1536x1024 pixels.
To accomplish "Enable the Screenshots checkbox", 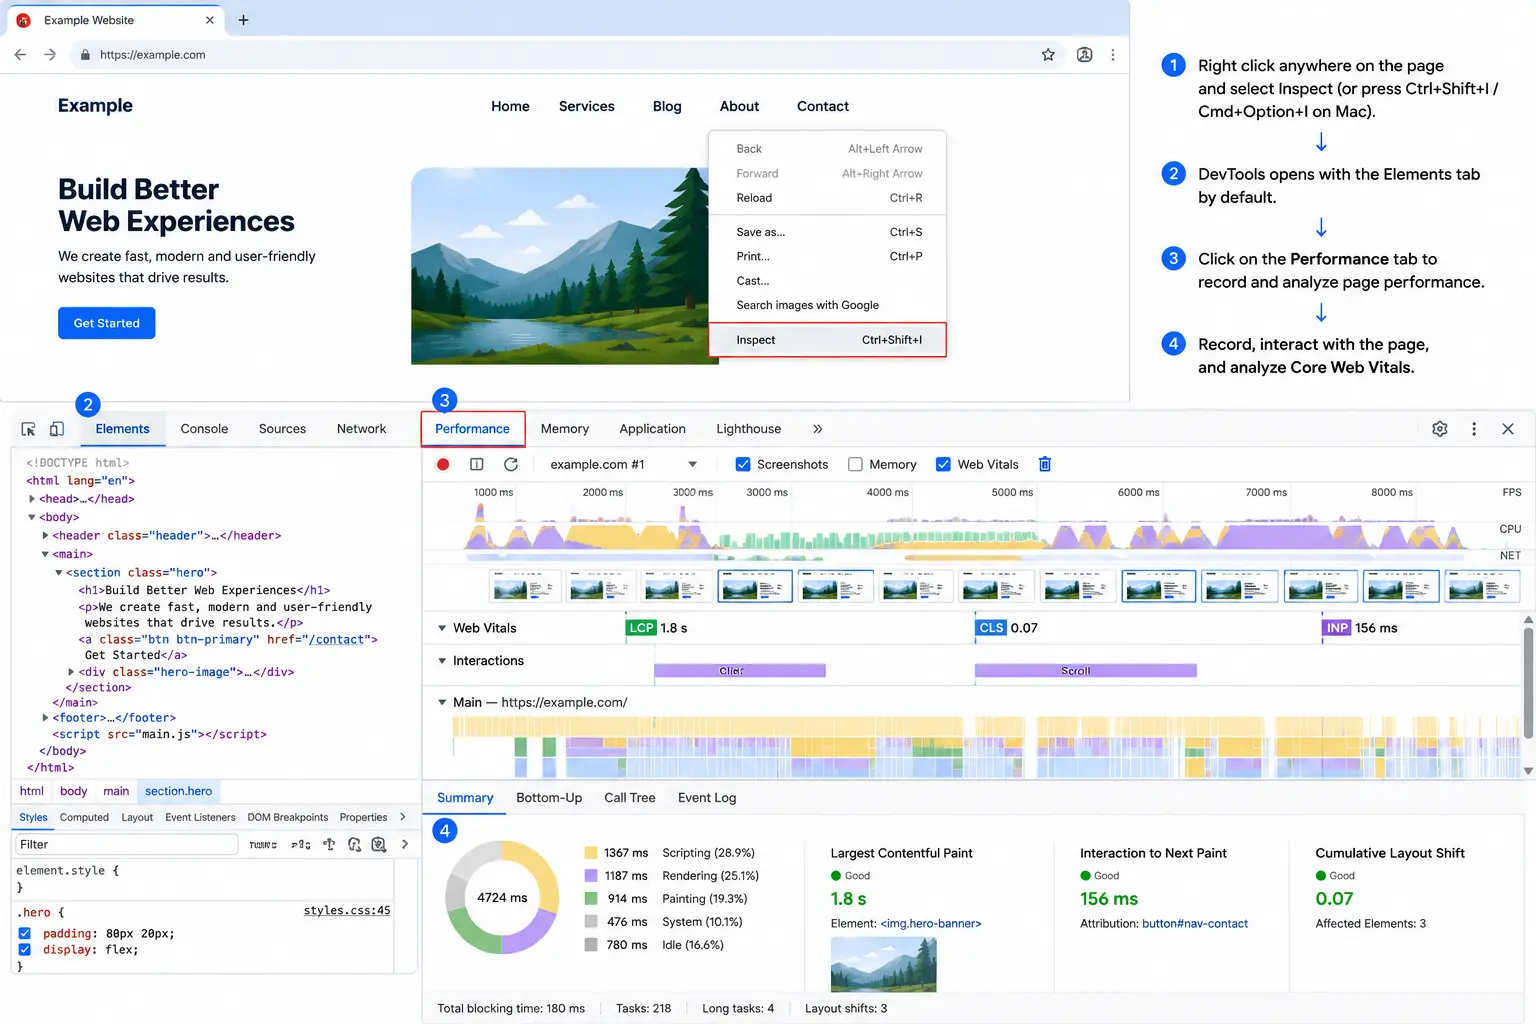I will (743, 464).
